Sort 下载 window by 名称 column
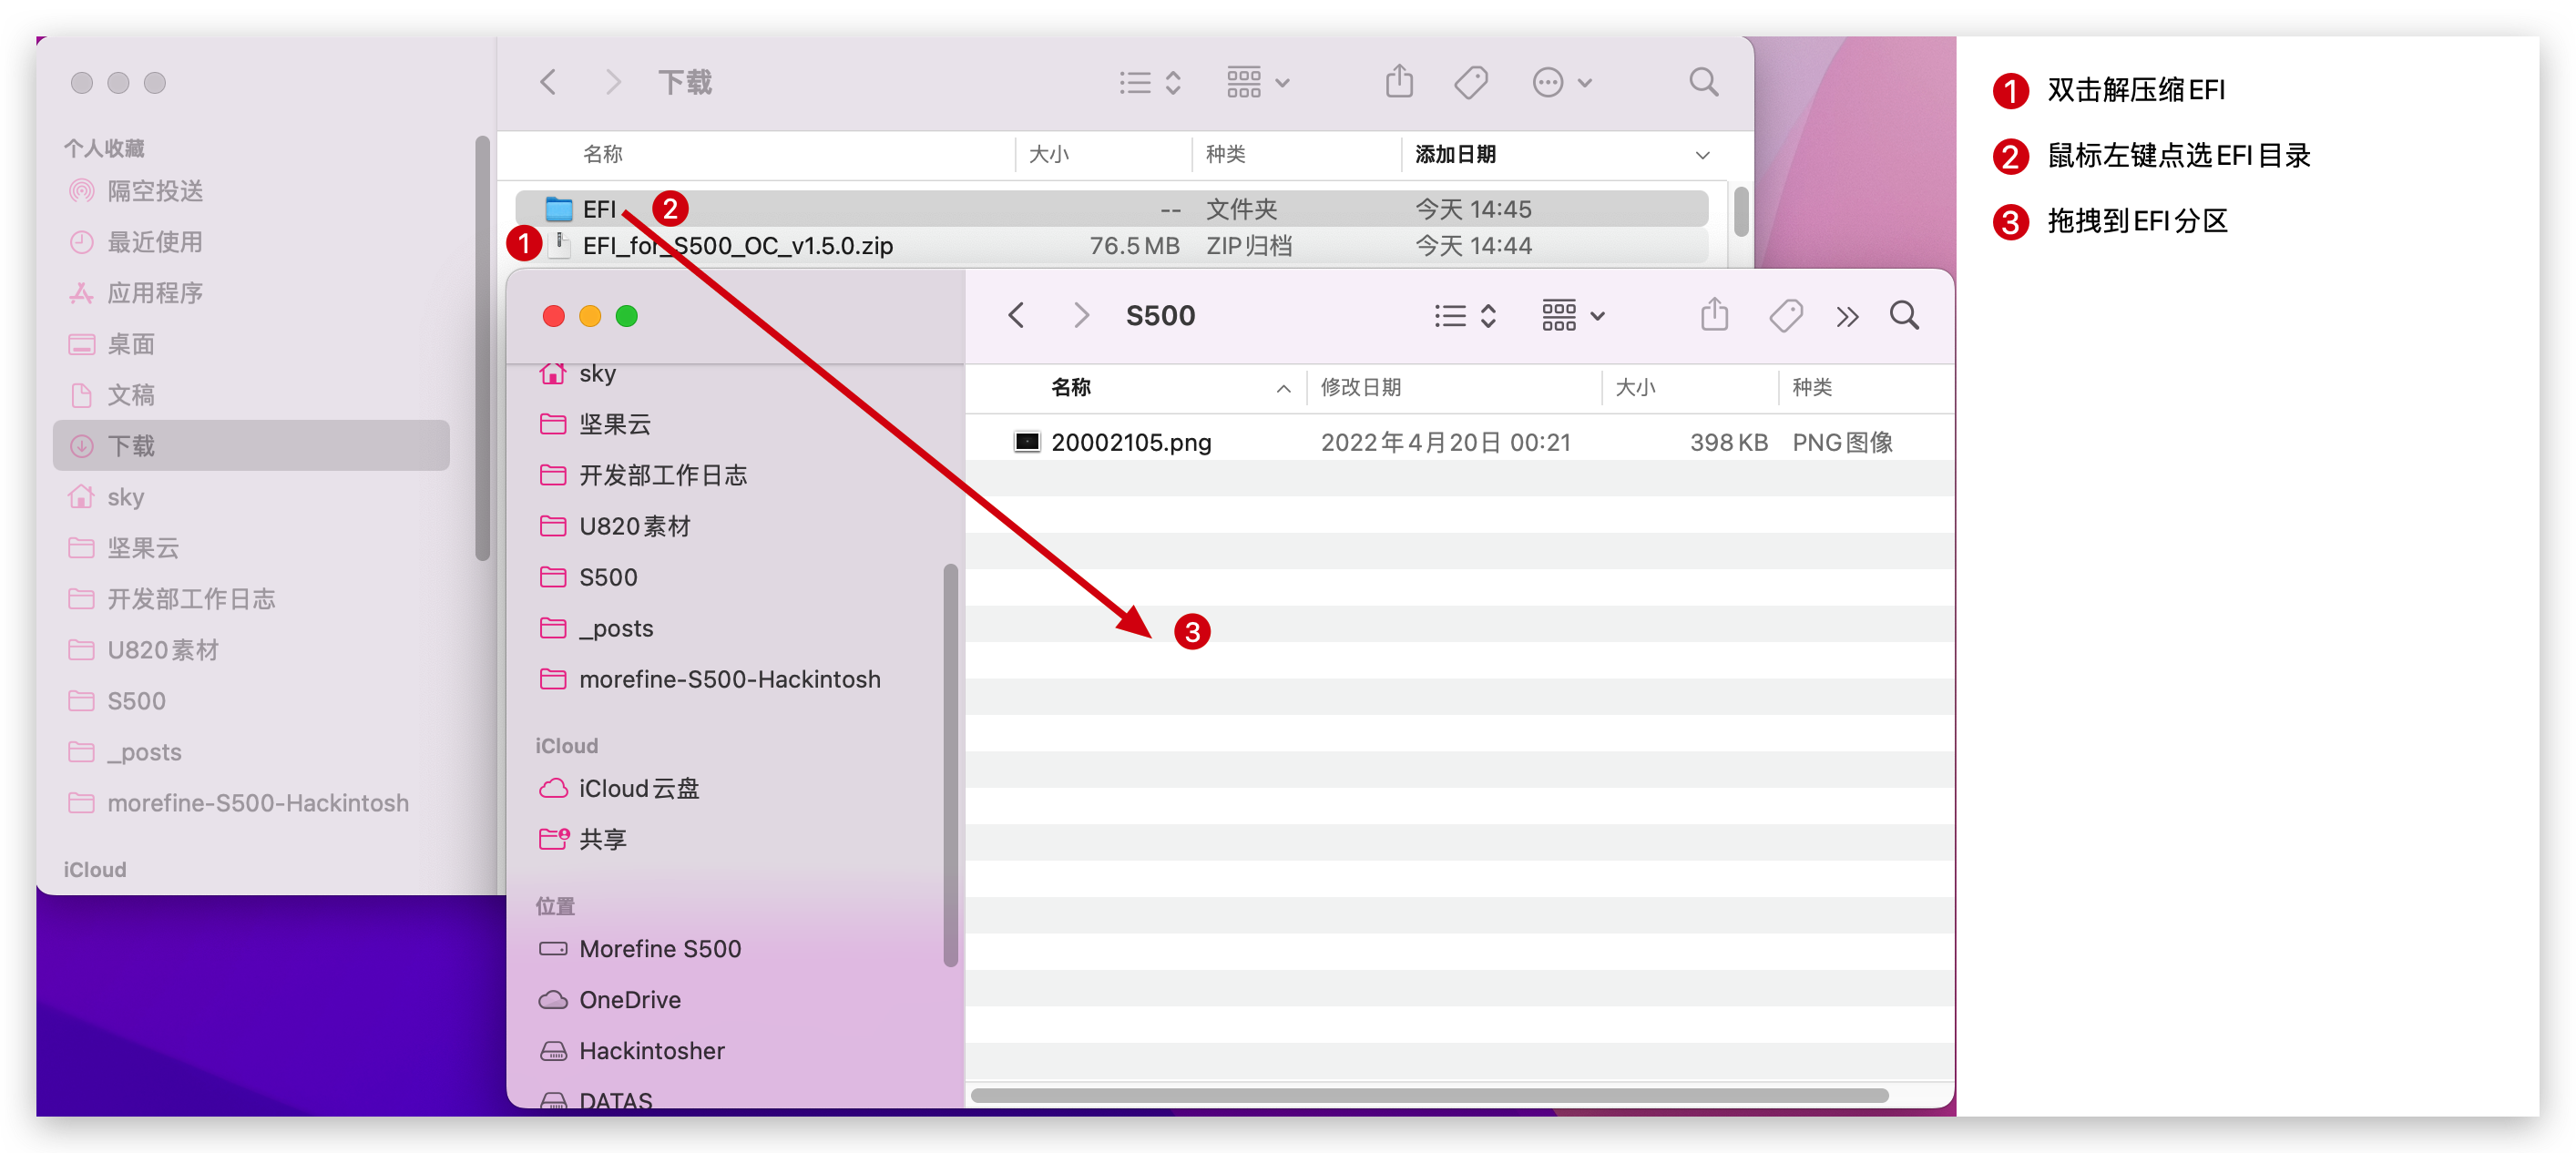This screenshot has height=1153, width=2576. [602, 154]
